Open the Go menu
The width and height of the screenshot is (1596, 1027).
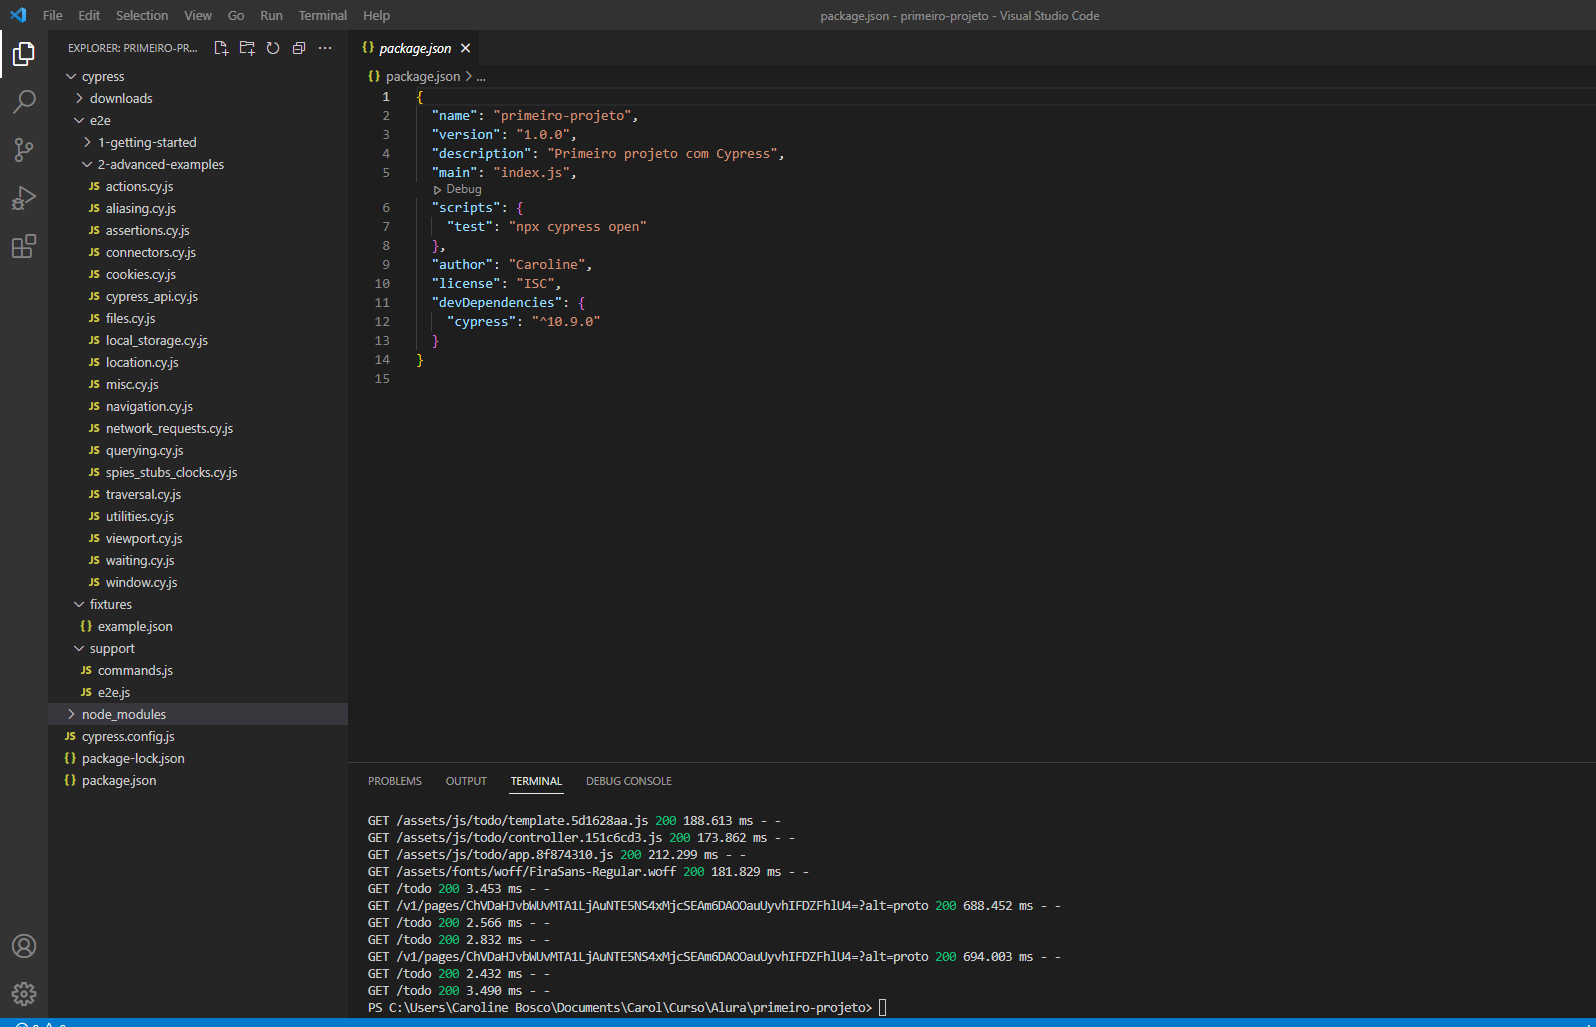[236, 15]
